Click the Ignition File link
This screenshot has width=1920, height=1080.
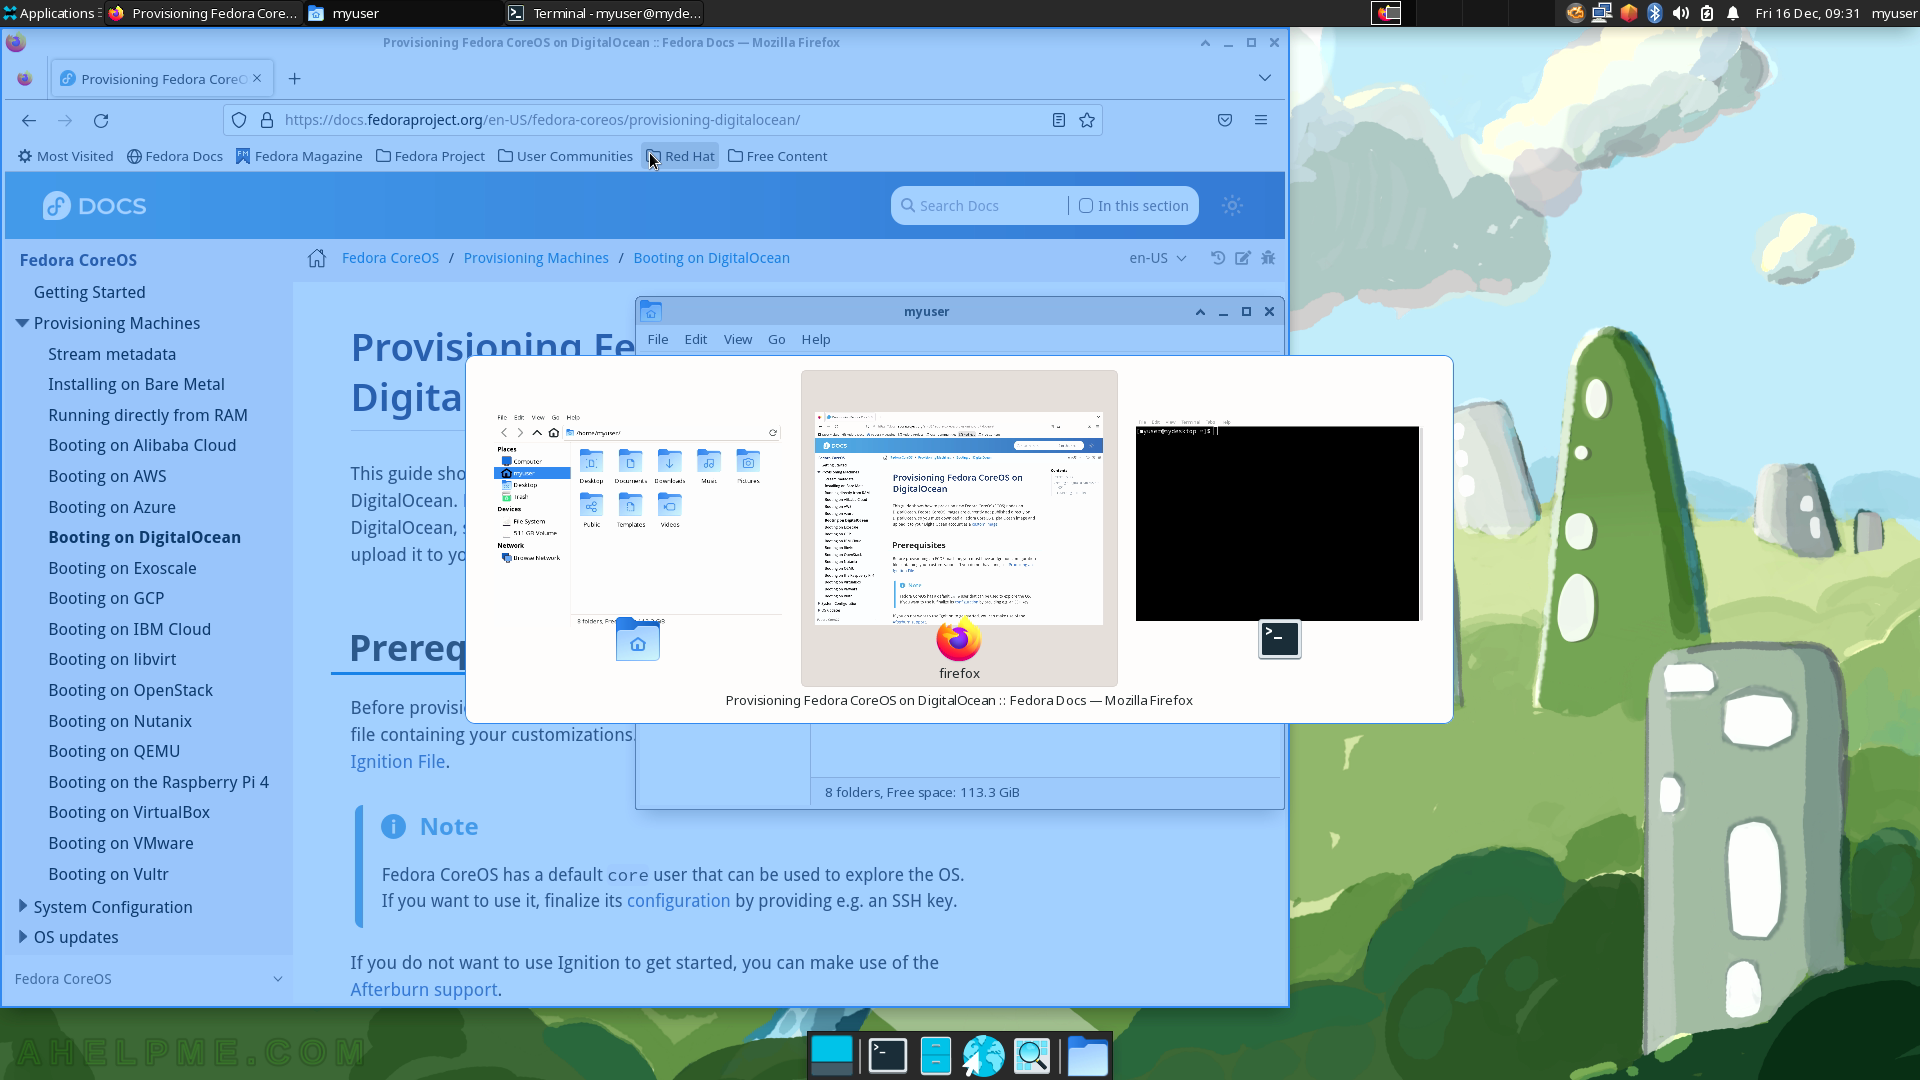(x=398, y=761)
